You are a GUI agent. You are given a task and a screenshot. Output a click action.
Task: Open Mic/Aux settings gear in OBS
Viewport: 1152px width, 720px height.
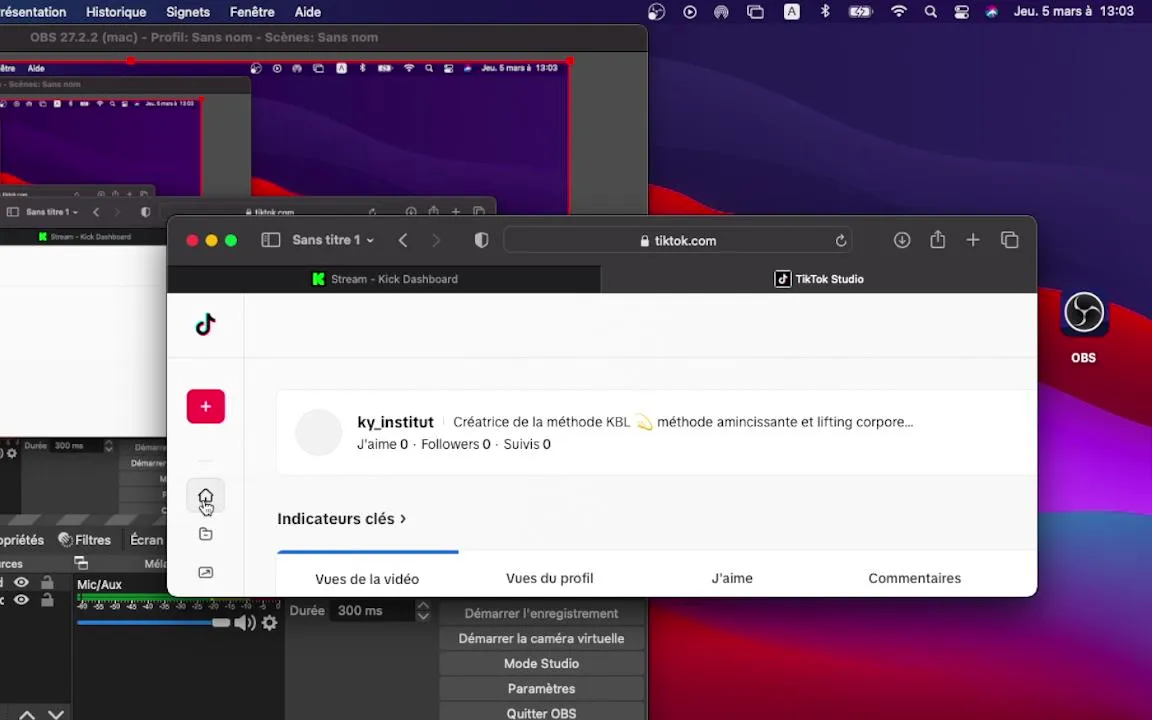[270, 623]
